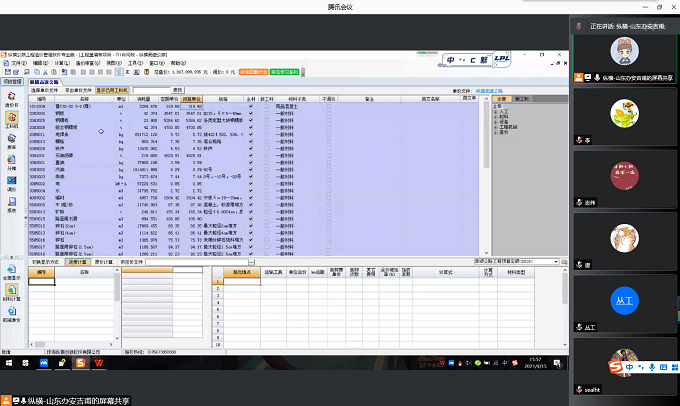Open Tencent Meeting blue icon on taskbar
Image resolution: width=680 pixels, height=406 pixels.
(x=44, y=363)
